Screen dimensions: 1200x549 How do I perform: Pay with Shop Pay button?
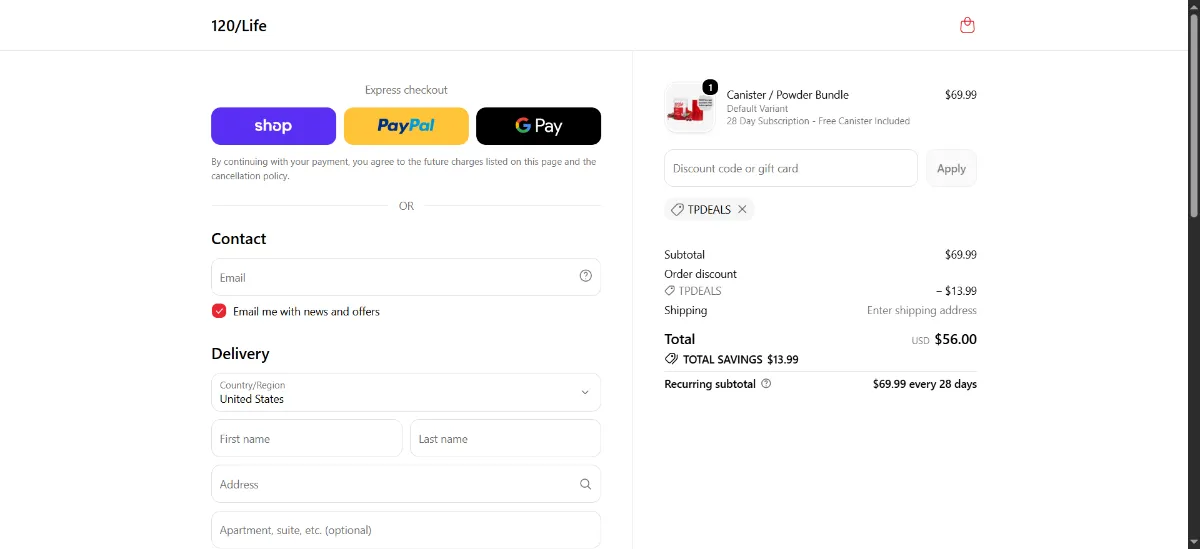click(273, 126)
